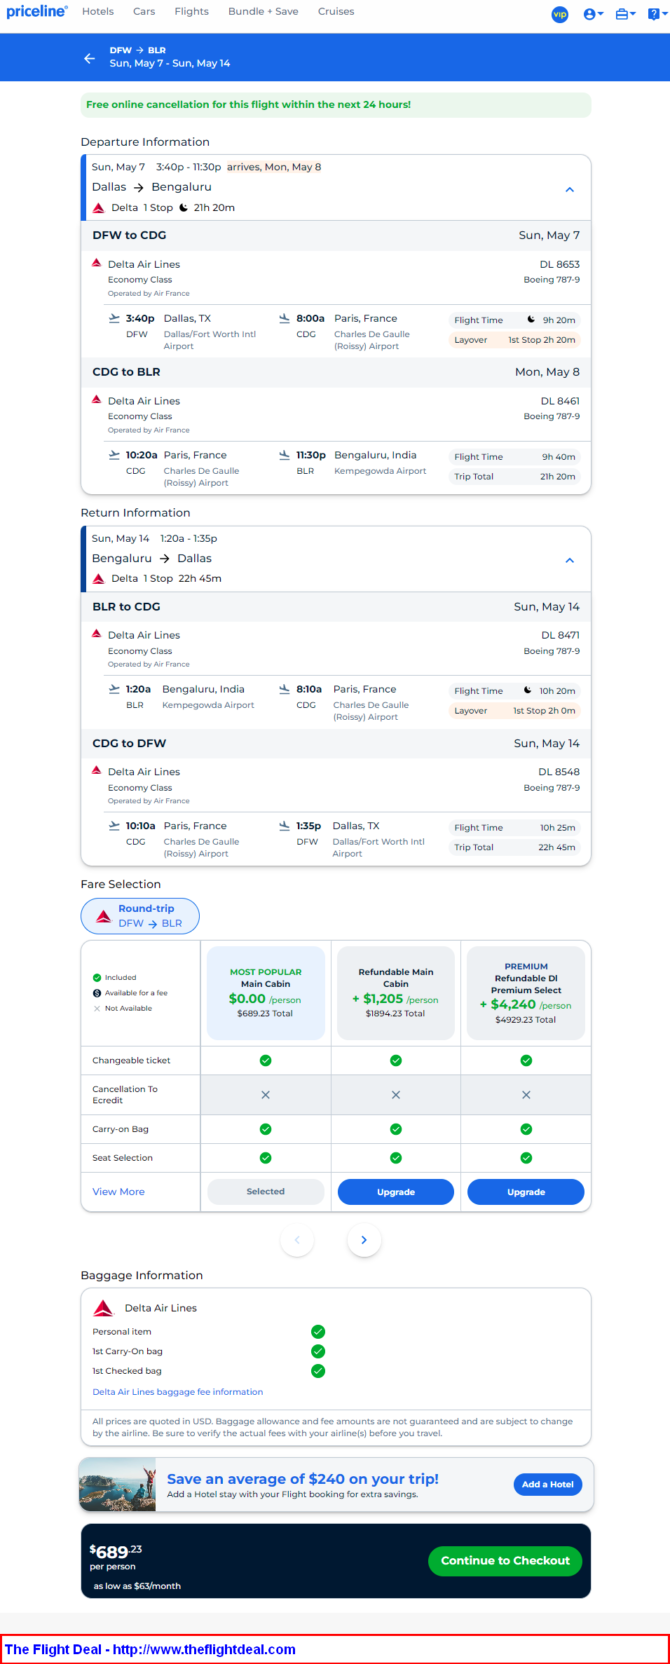Image resolution: width=670 pixels, height=1664 pixels.
Task: Click the moon icon next to 9h 20m
Action: 531,320
